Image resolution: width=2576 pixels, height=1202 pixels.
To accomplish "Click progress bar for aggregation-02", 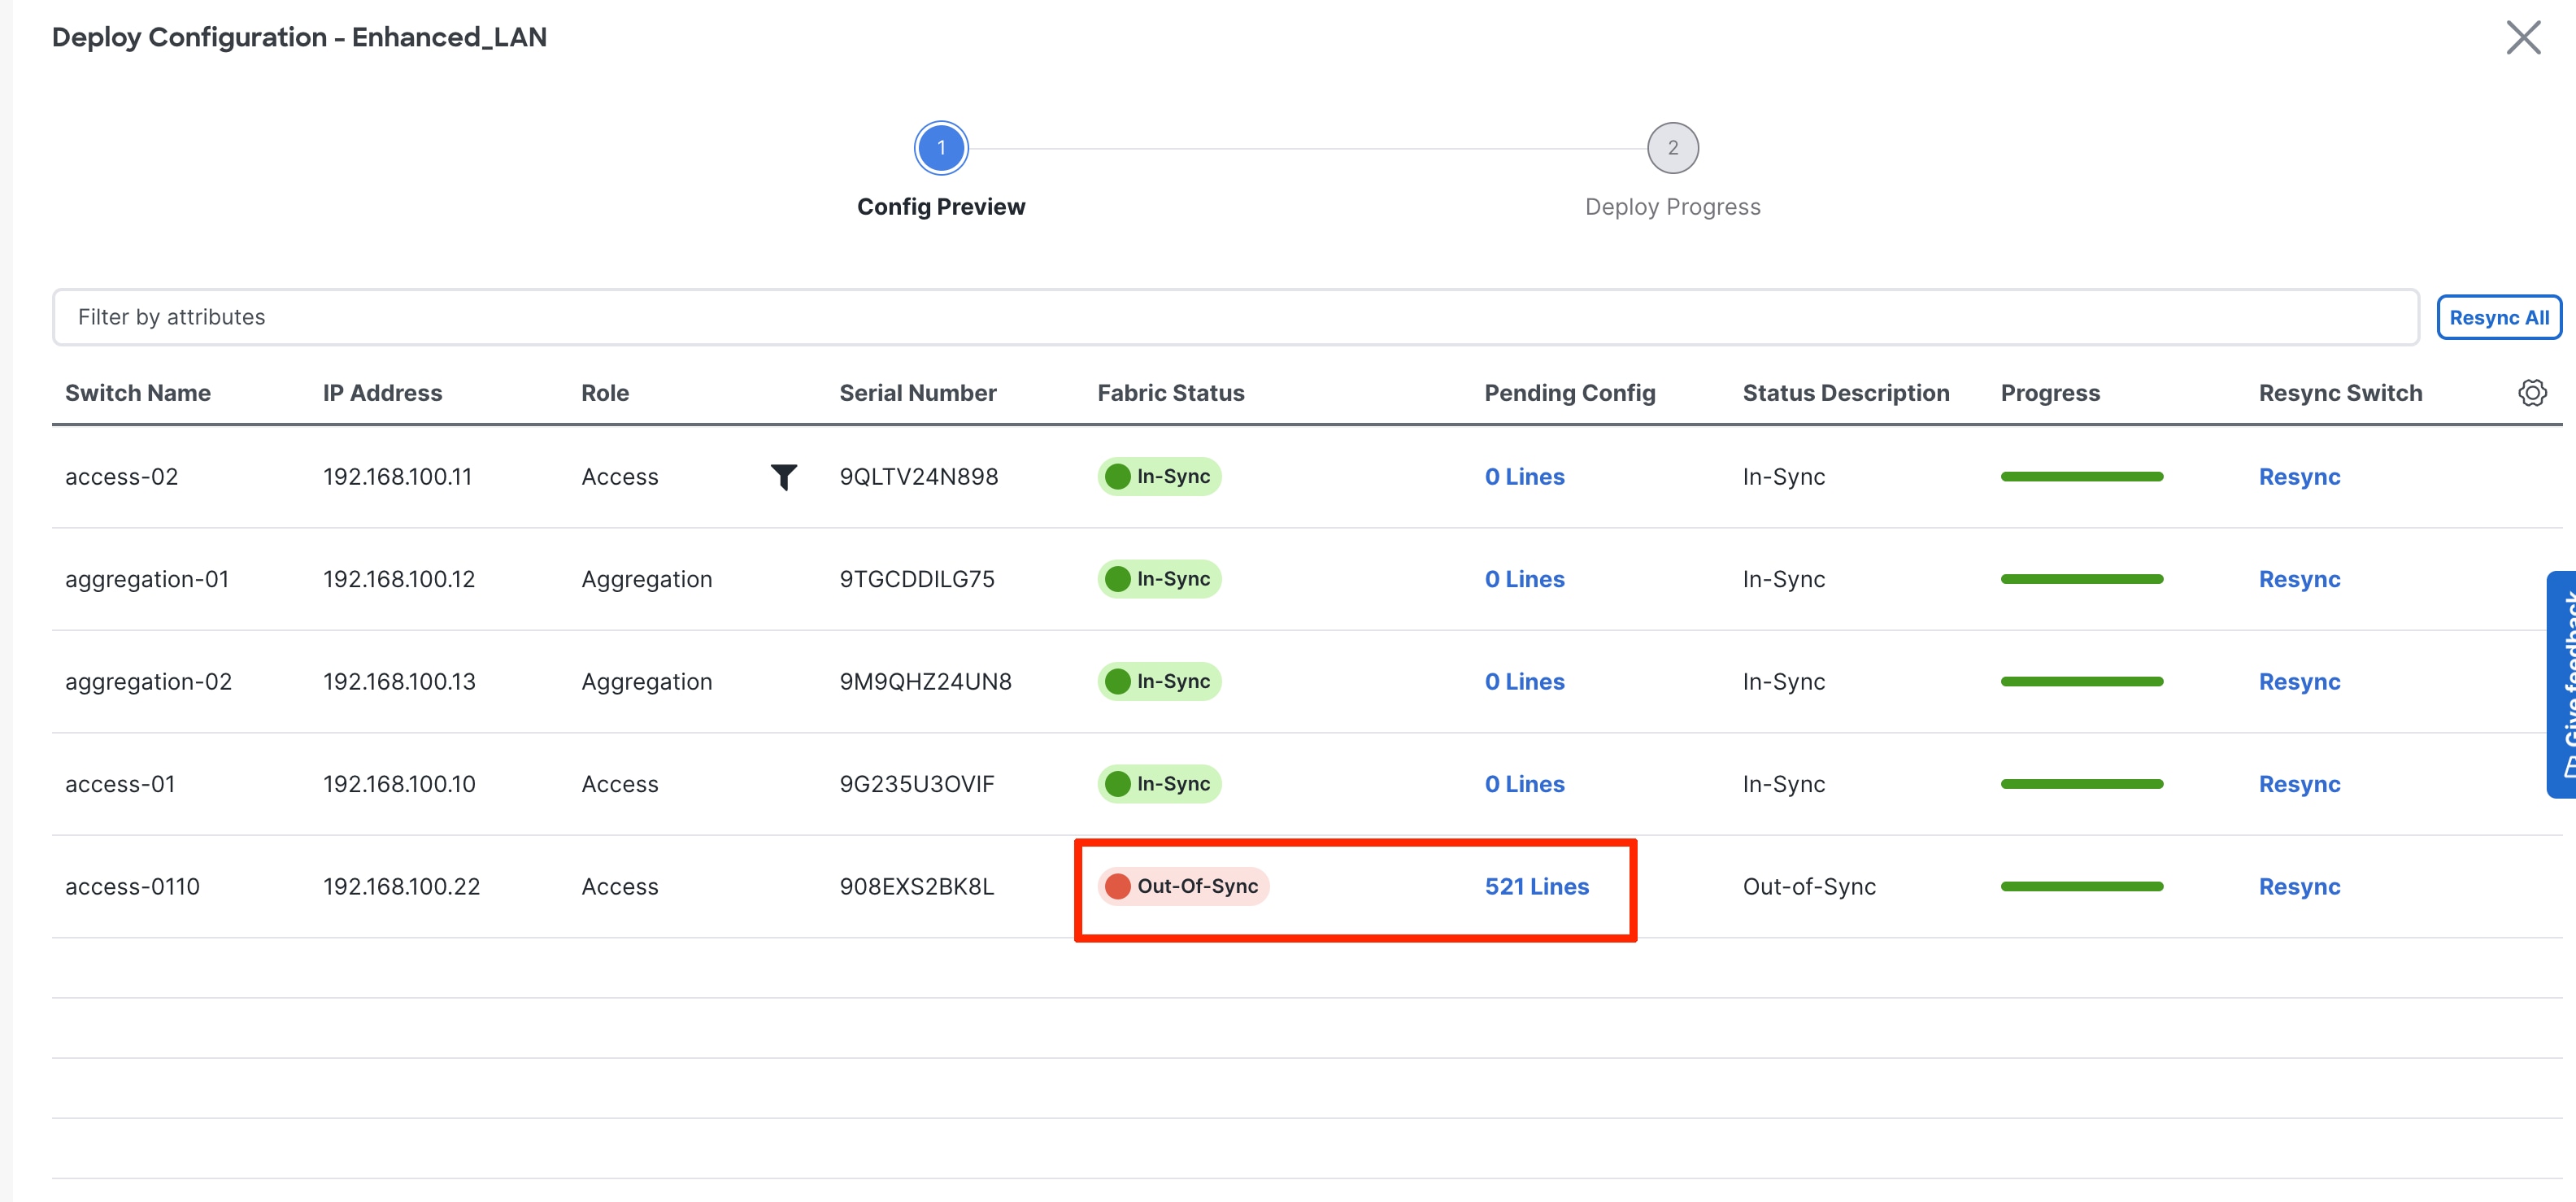I will [2081, 682].
